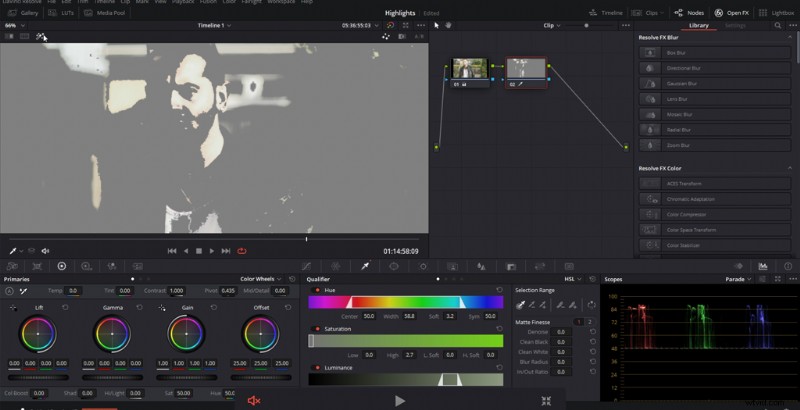Open the Color Wheels mode dropdown

[261, 279]
